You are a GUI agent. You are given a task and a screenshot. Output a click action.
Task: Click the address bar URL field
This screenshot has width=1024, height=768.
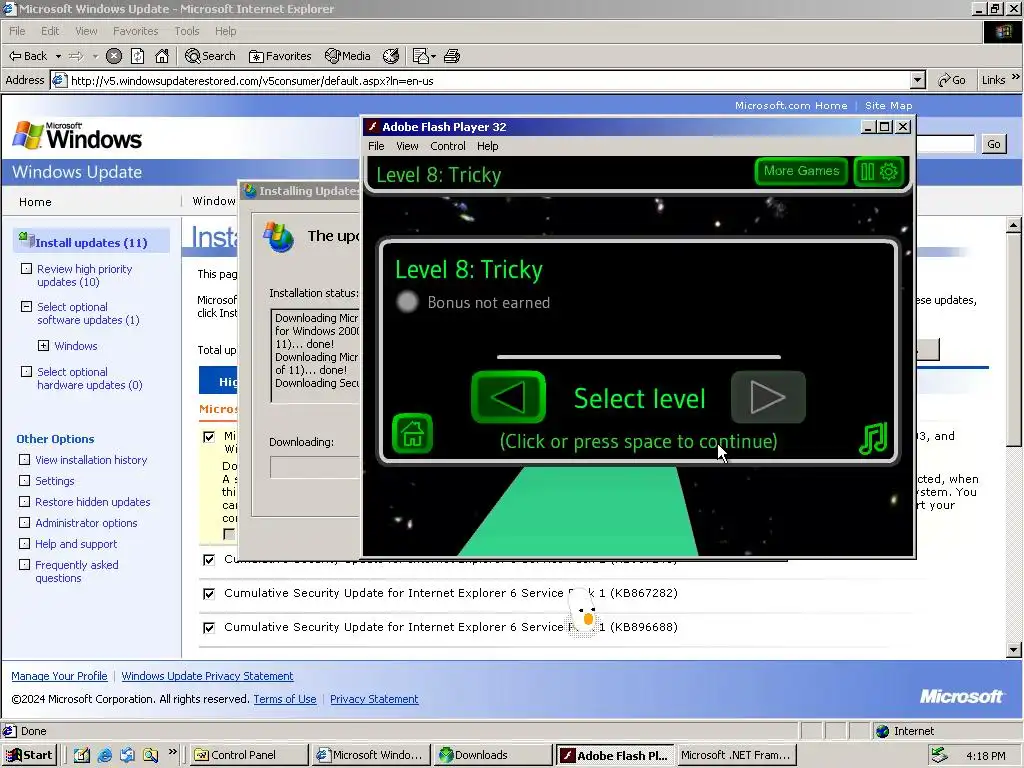tap(481, 80)
